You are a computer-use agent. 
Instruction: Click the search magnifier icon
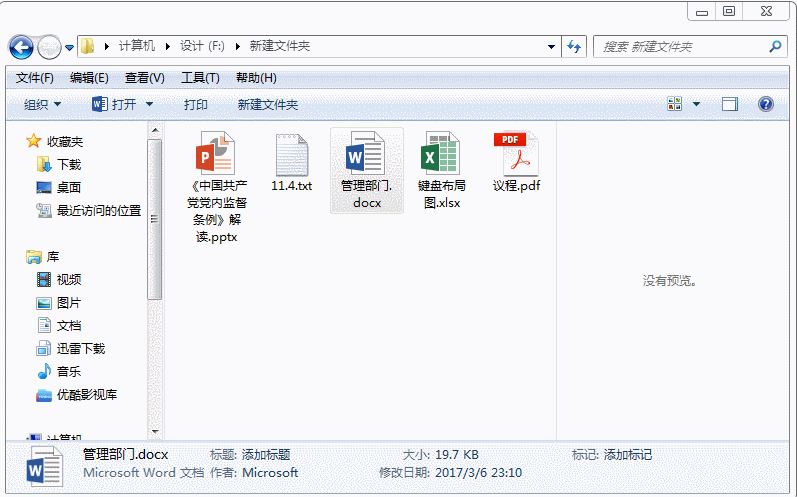coord(775,46)
